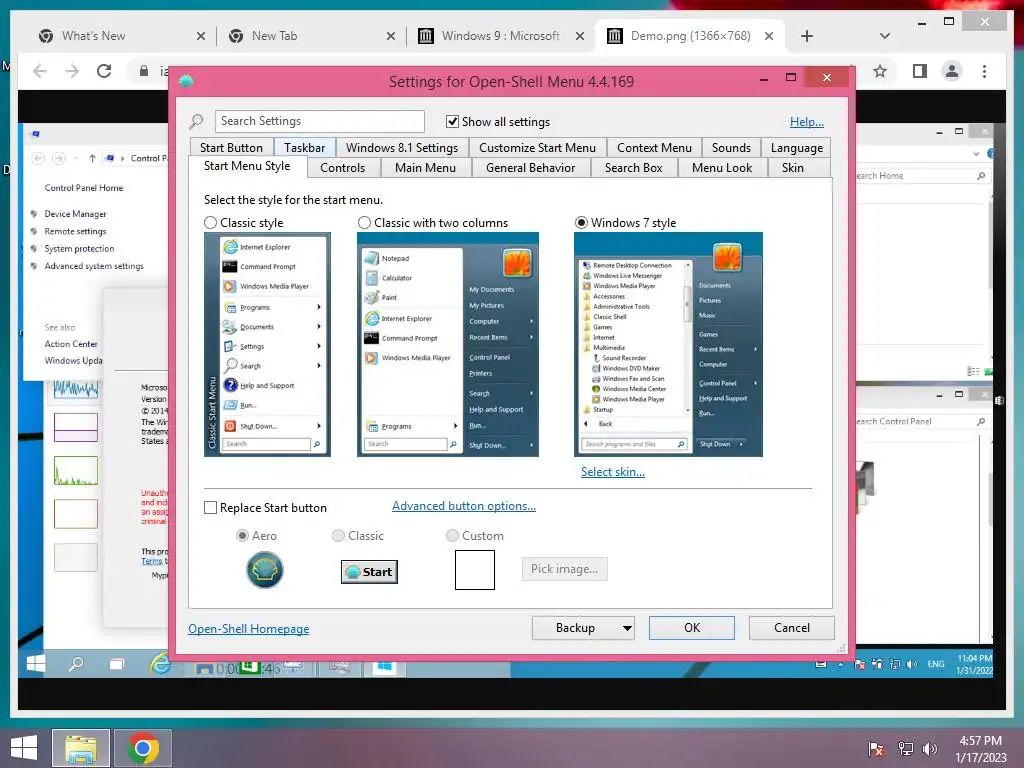Select Classic style radio button

[x=210, y=223]
